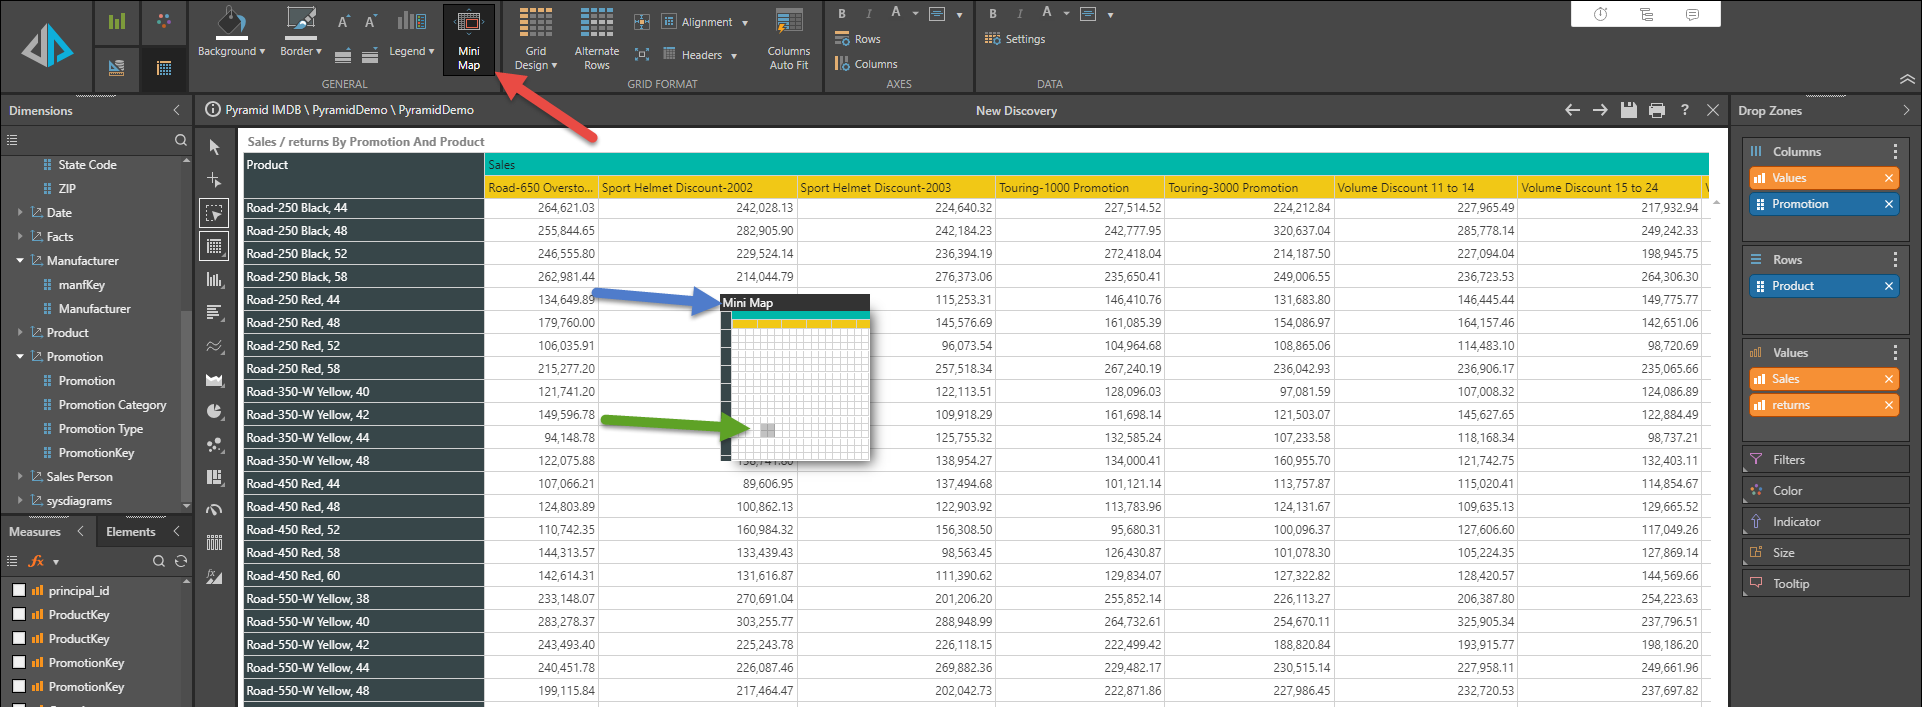Check the principal_id measure checkbox

tap(19, 591)
